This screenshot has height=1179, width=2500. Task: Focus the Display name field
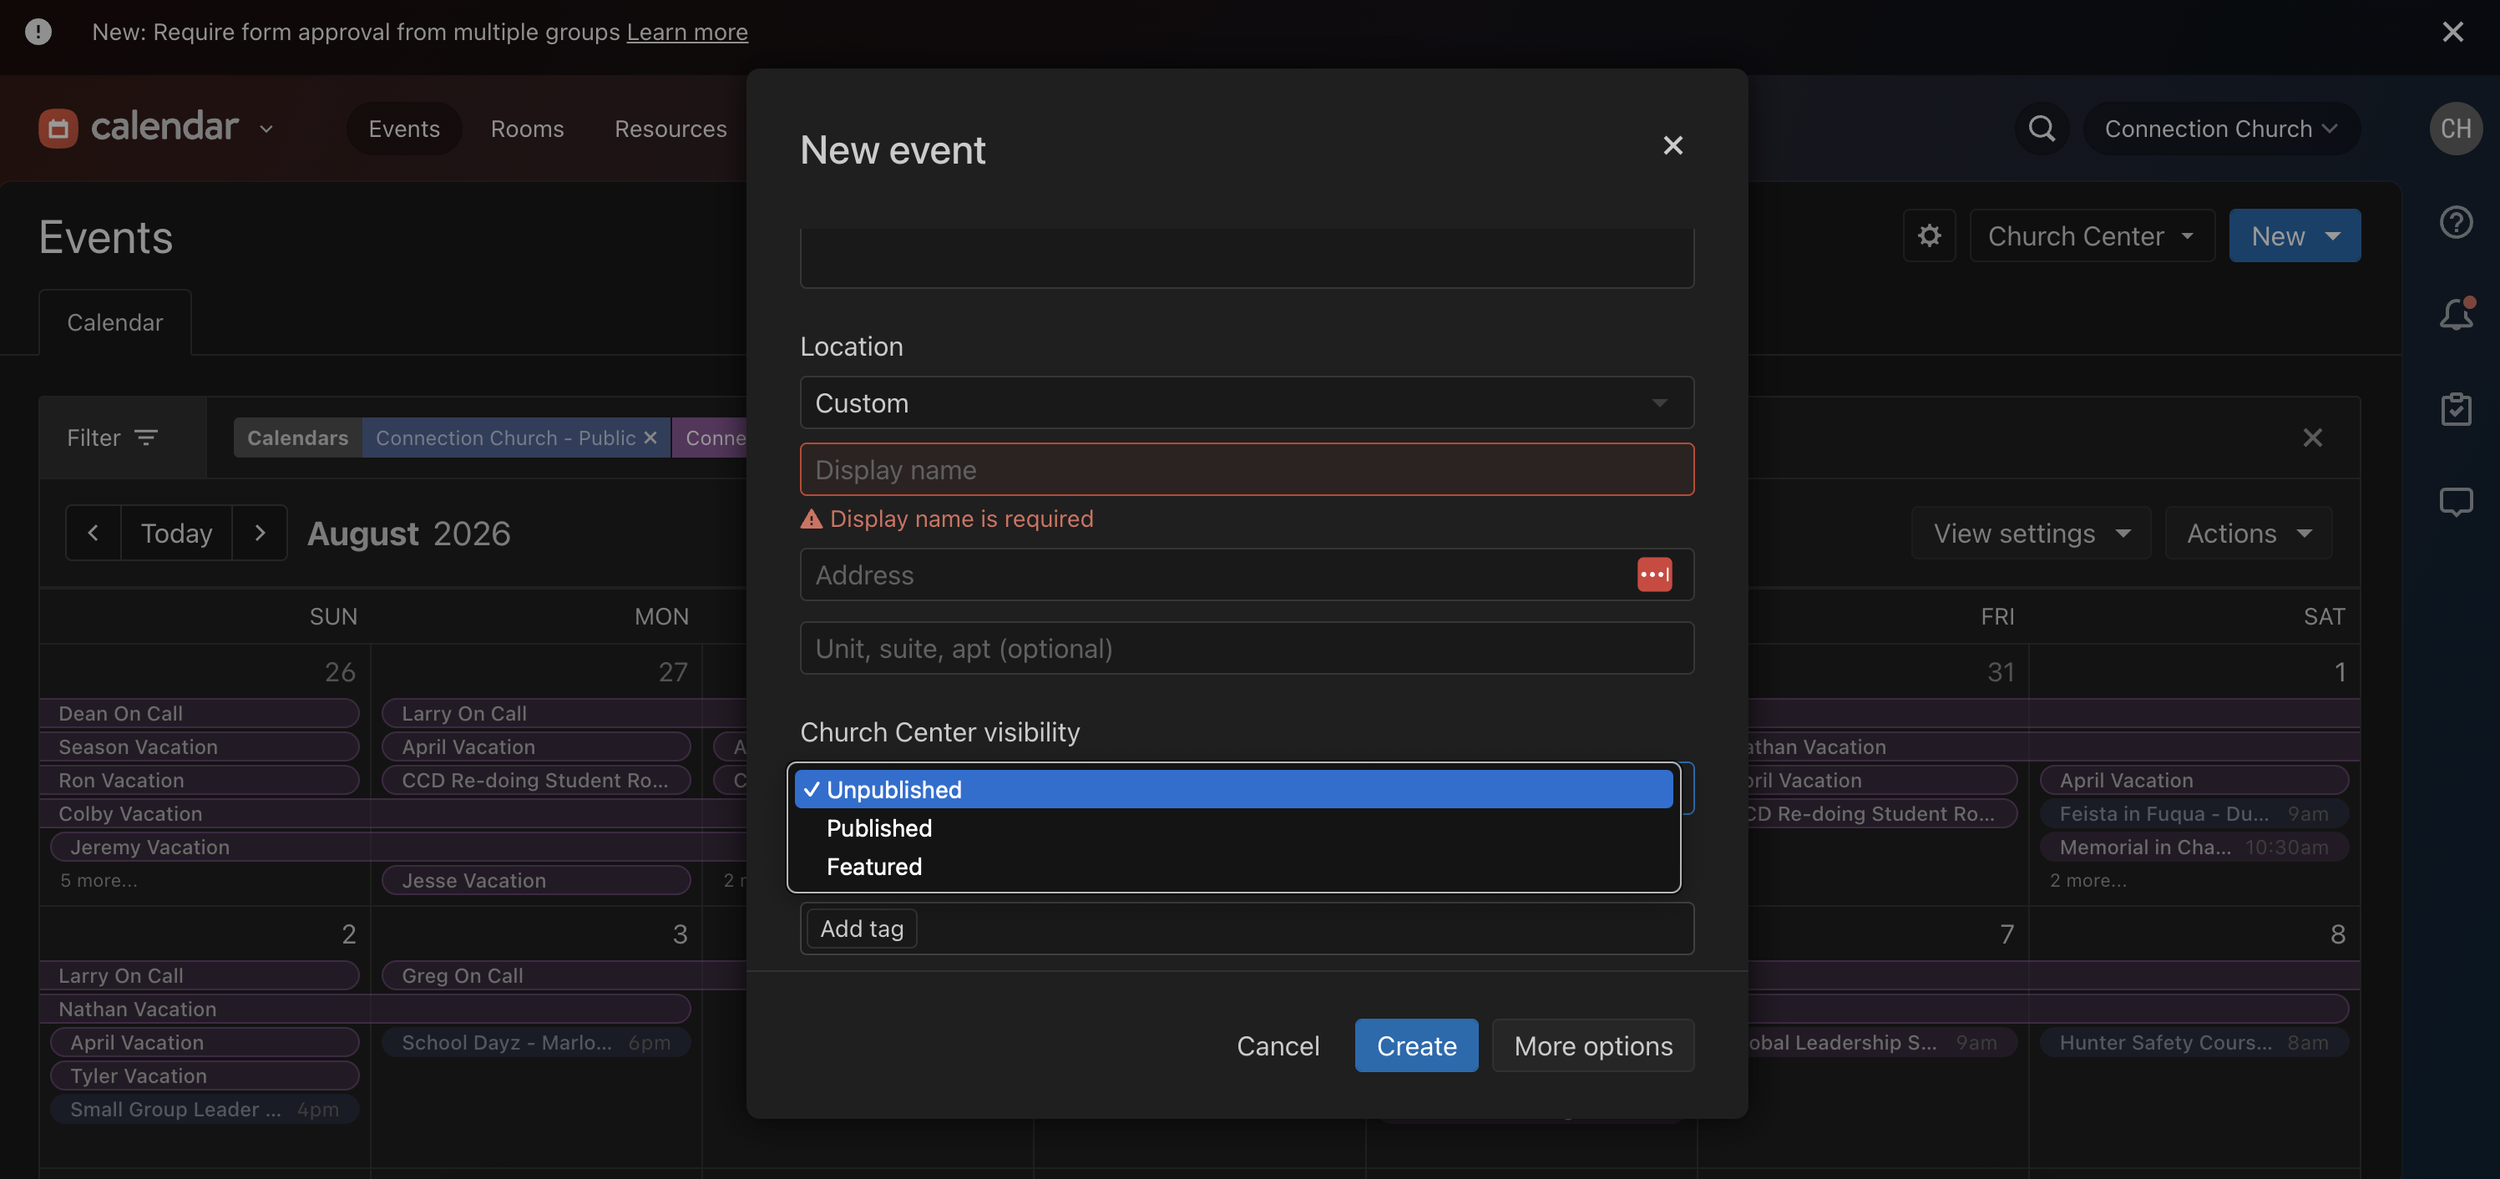pos(1246,469)
